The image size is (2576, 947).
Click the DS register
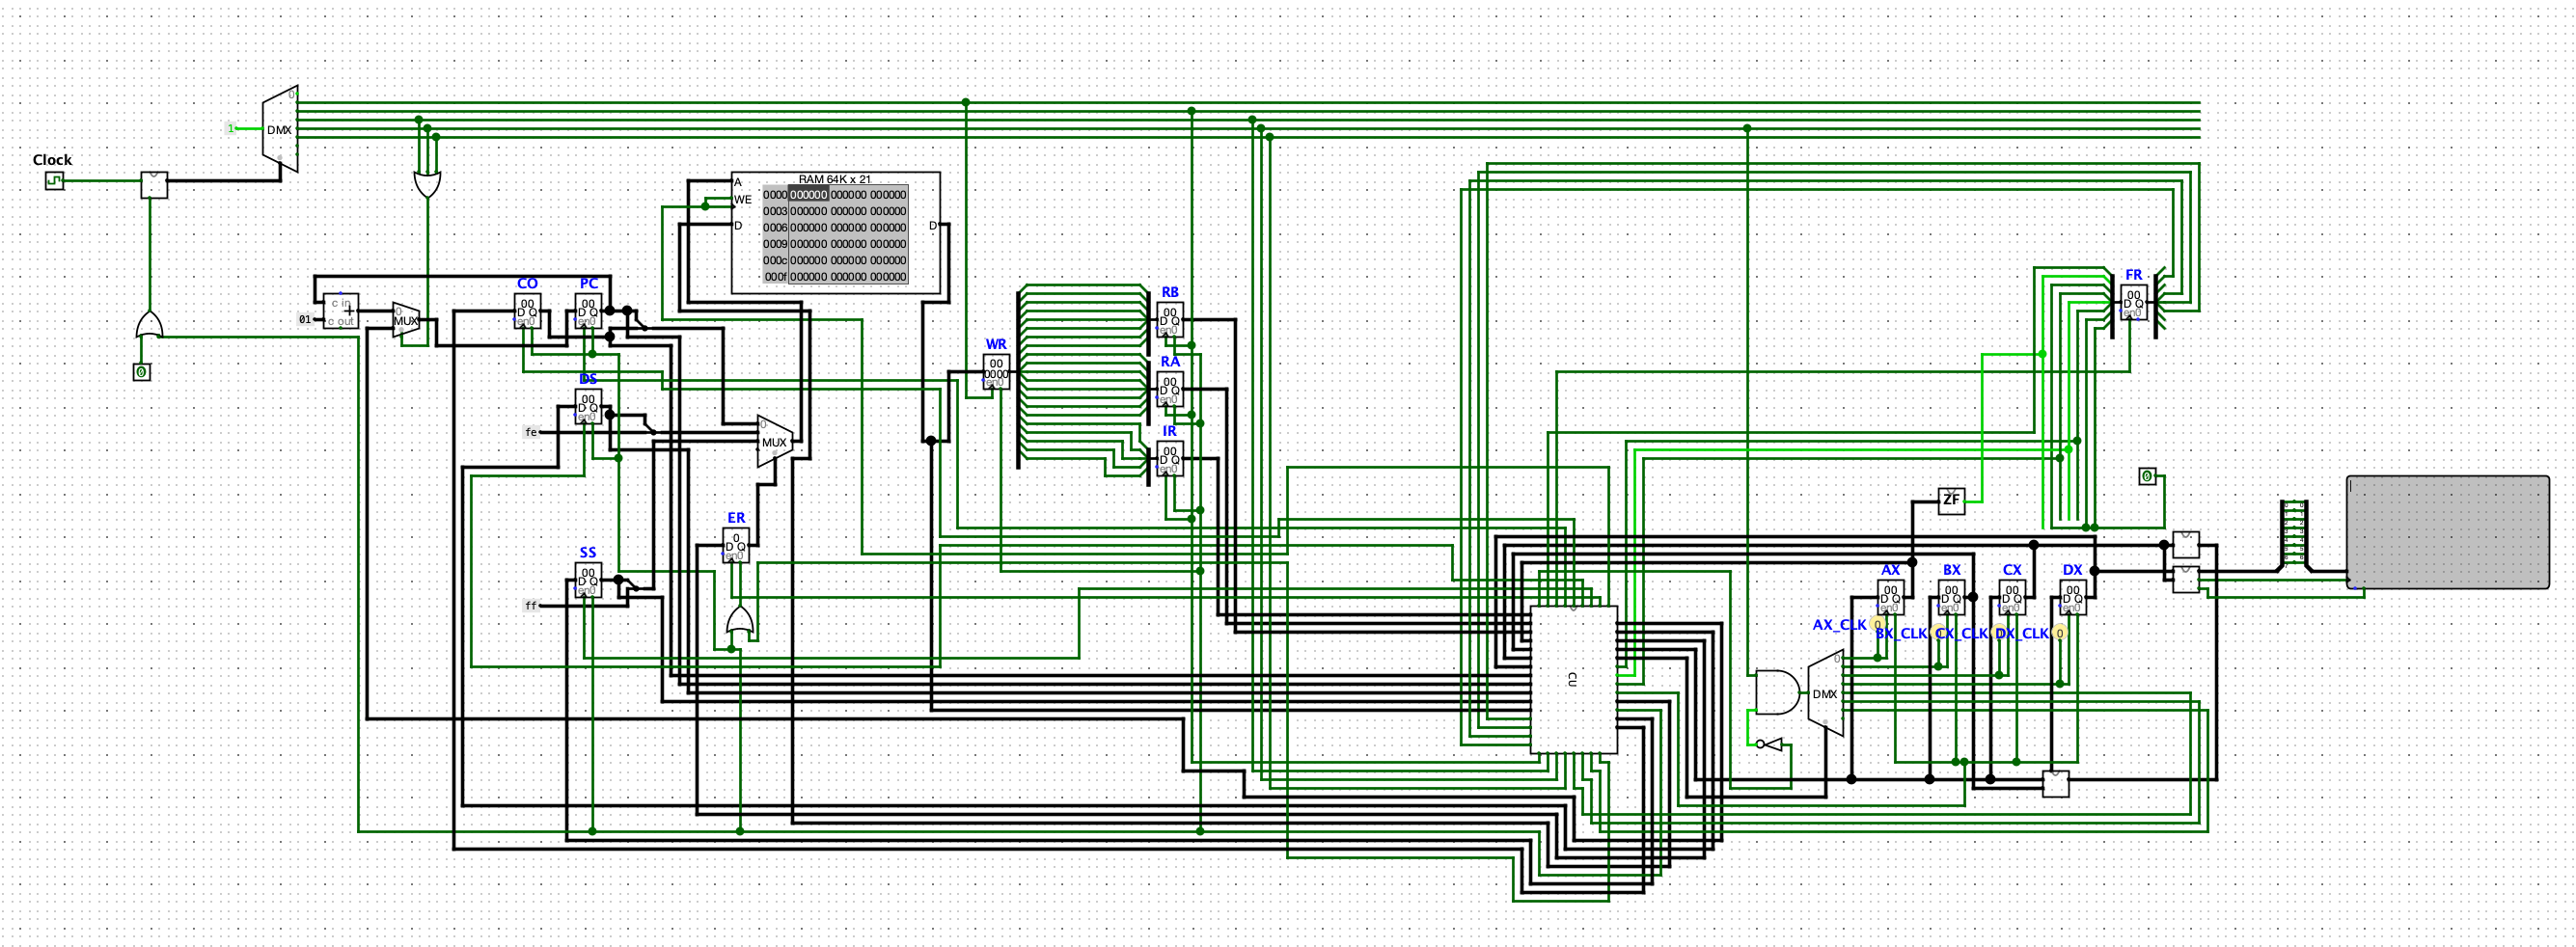(x=588, y=407)
